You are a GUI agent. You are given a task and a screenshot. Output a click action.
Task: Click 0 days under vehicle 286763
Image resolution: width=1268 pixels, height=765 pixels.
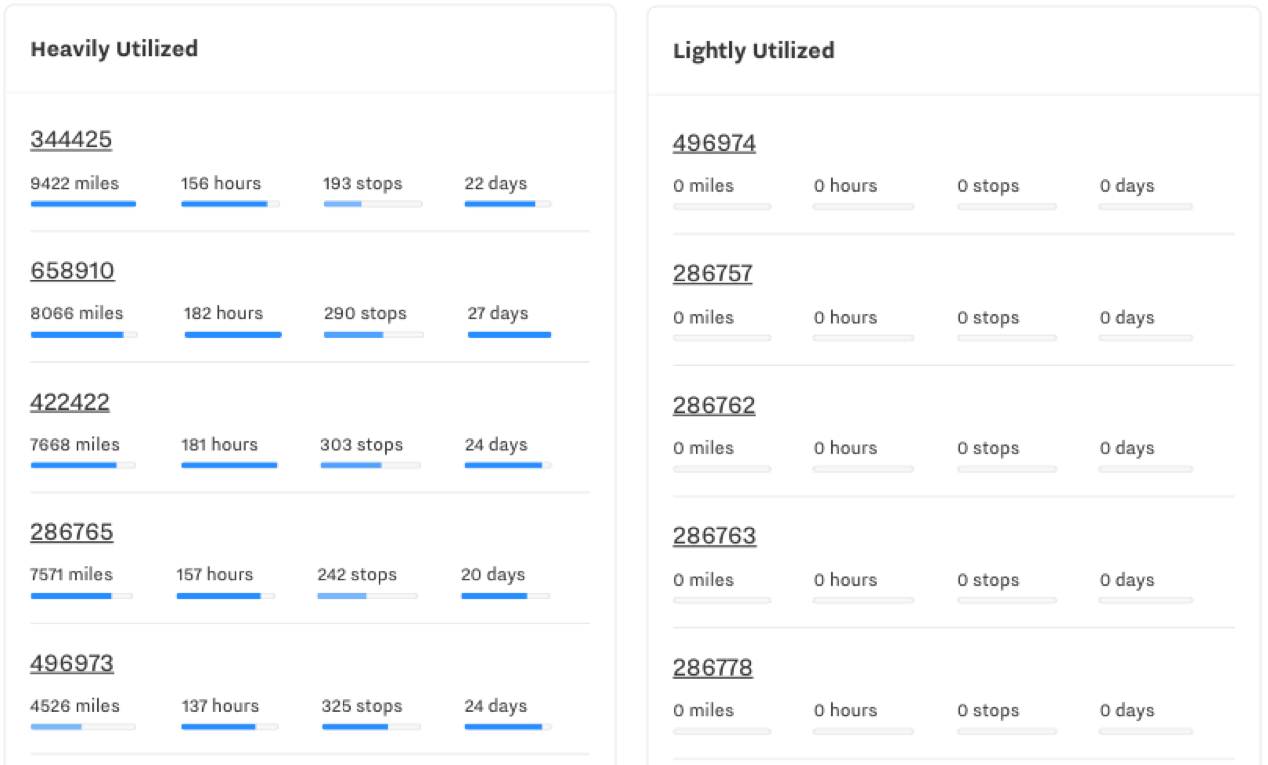[1127, 579]
